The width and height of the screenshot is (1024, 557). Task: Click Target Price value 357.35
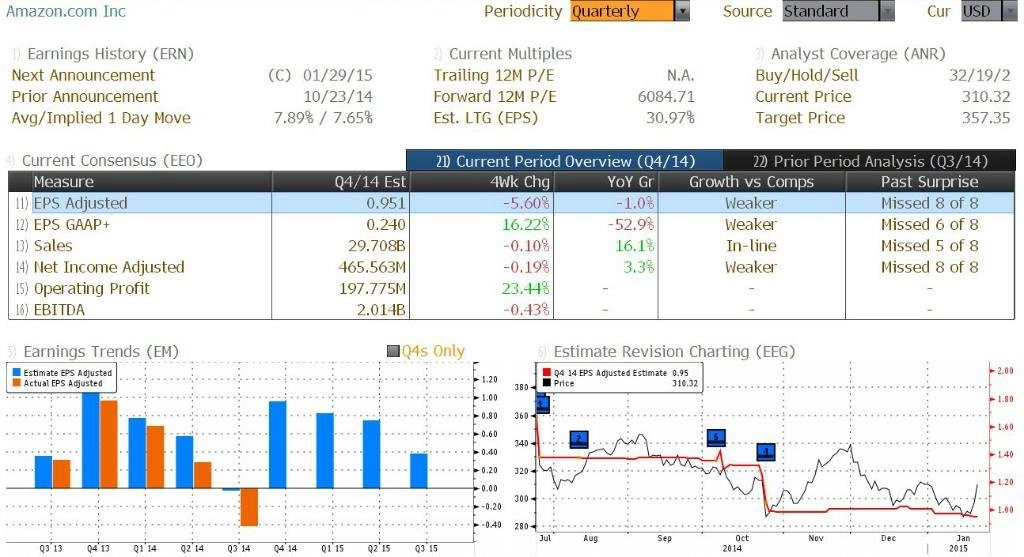coord(986,118)
